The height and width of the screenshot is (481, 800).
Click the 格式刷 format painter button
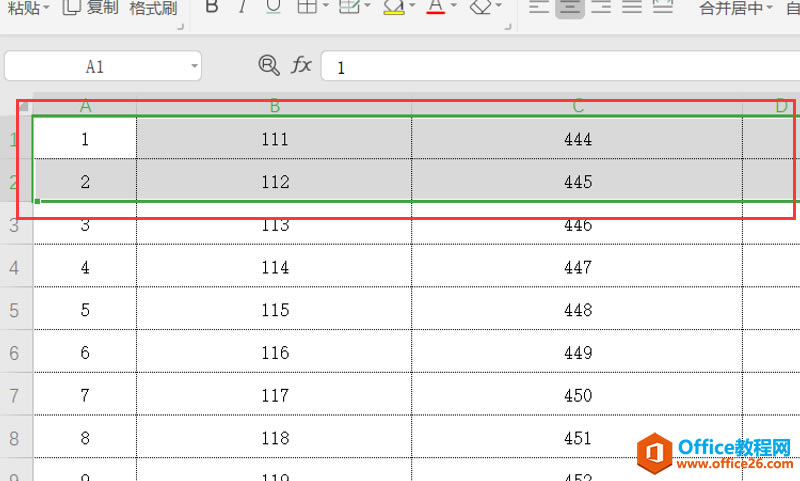pyautogui.click(x=154, y=8)
